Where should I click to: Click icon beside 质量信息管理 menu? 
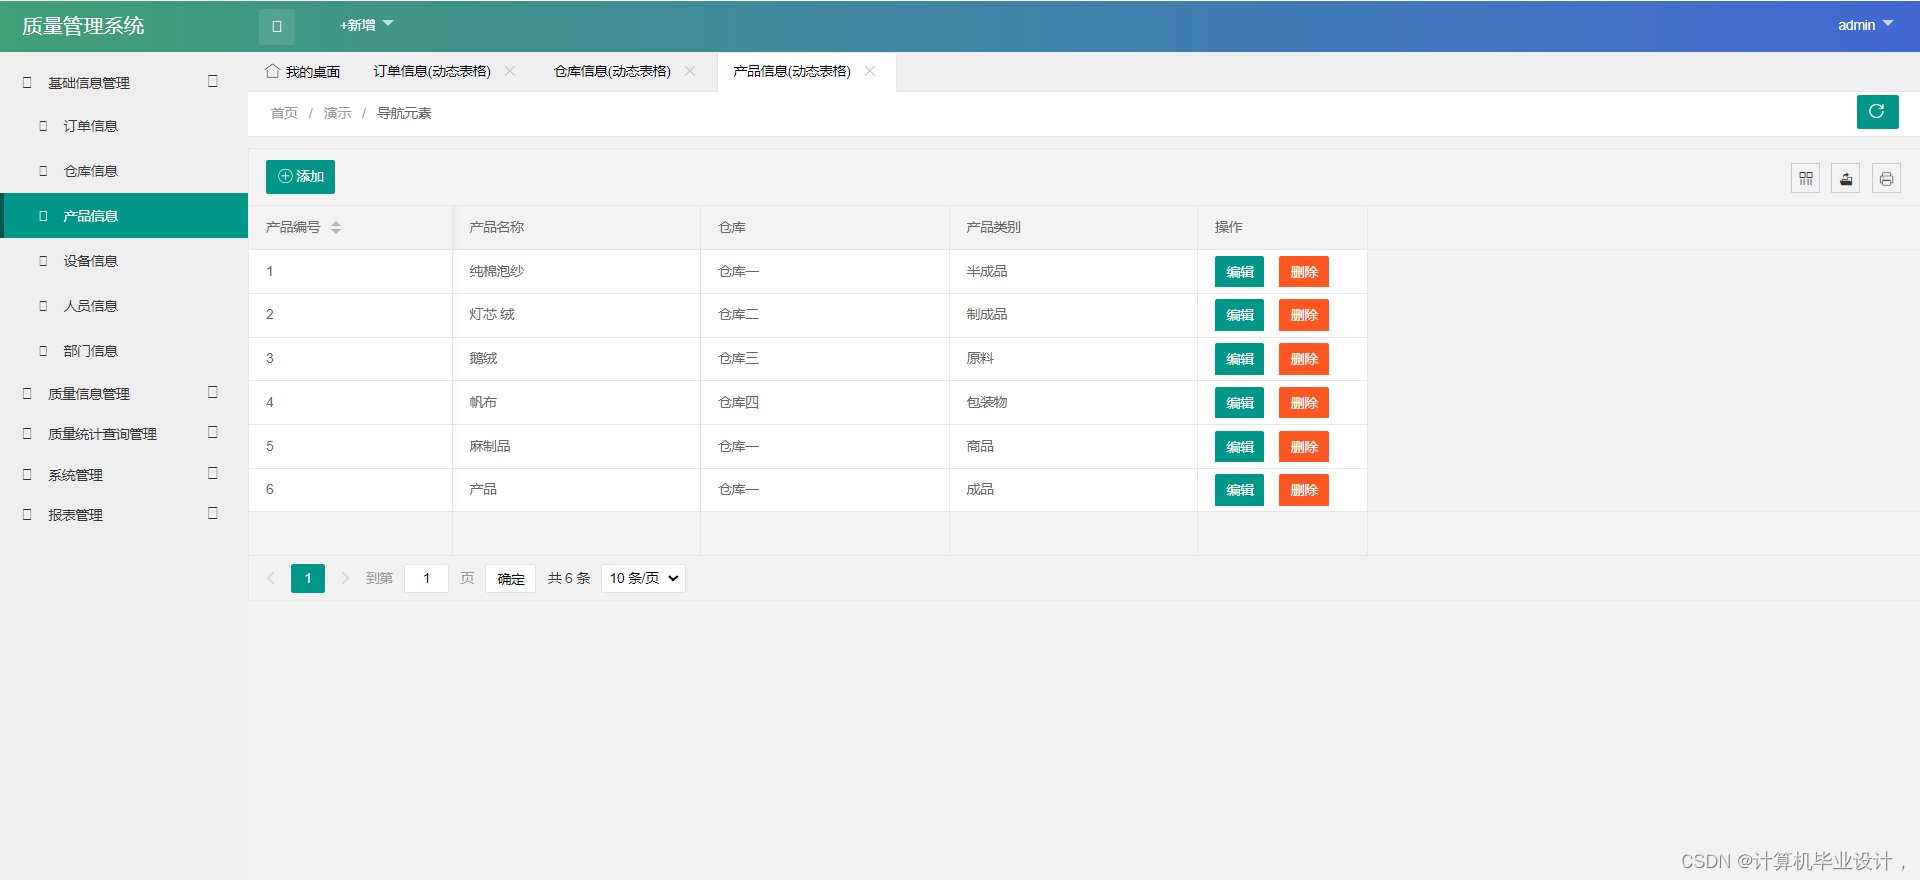pos(27,394)
